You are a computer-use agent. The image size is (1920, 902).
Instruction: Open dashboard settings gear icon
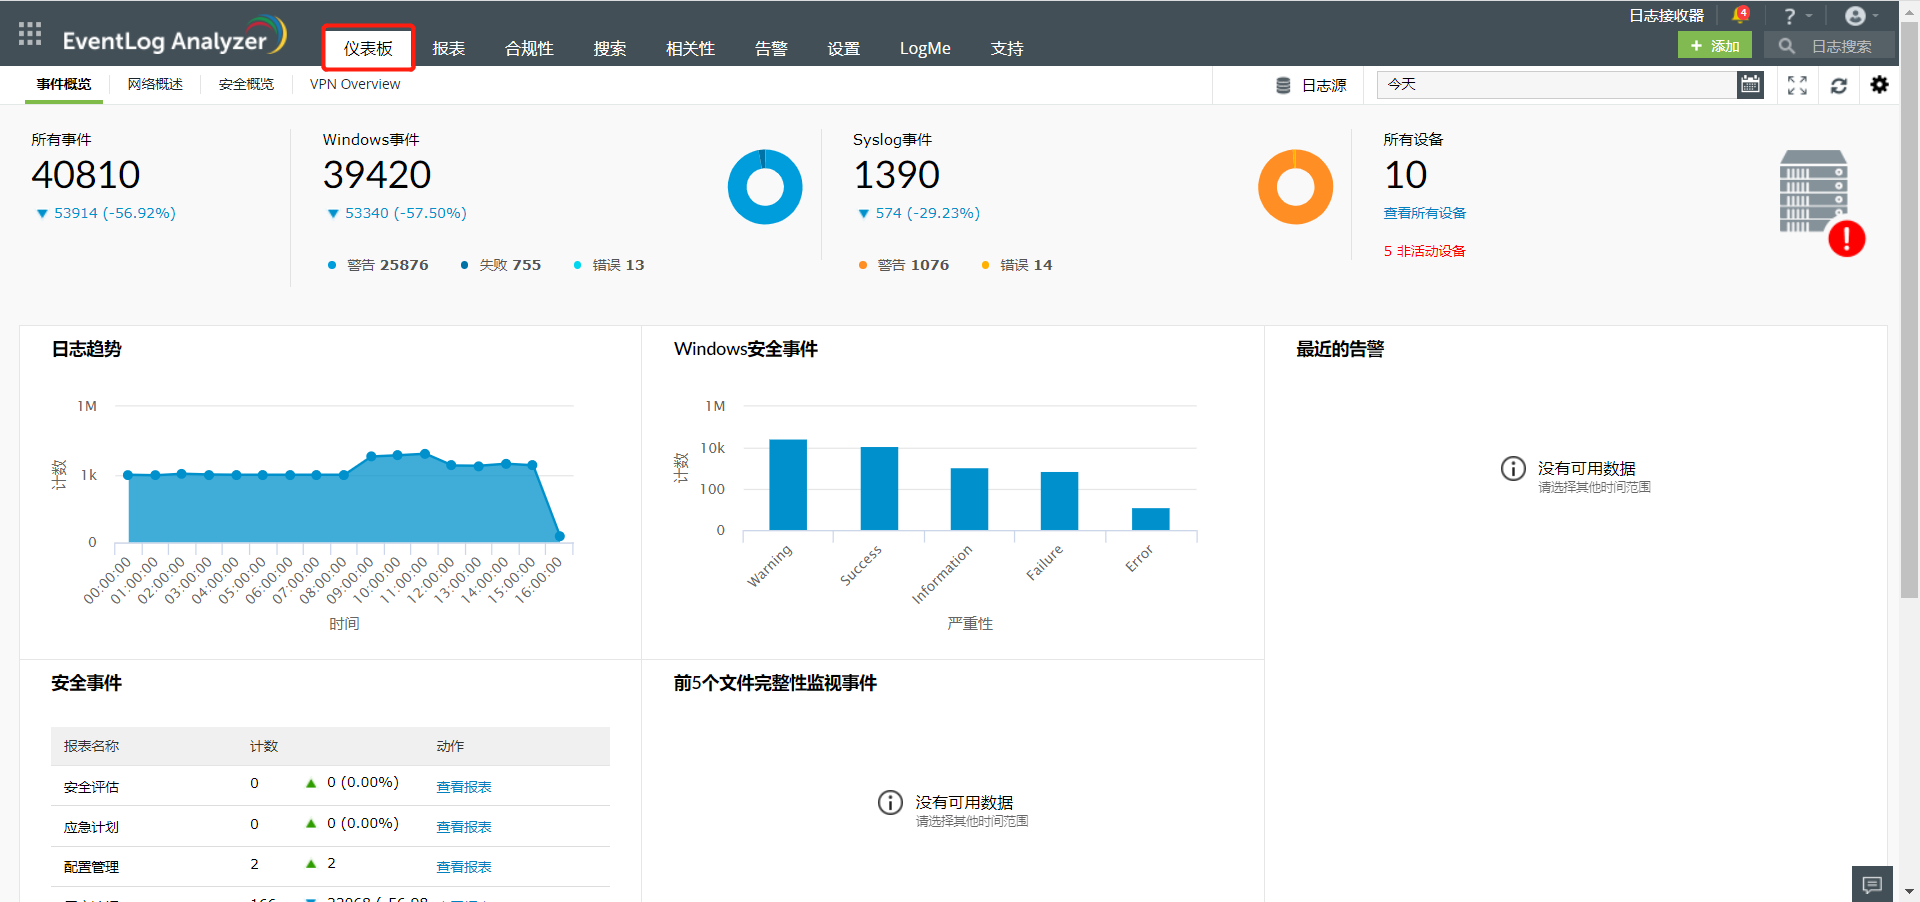1879,85
